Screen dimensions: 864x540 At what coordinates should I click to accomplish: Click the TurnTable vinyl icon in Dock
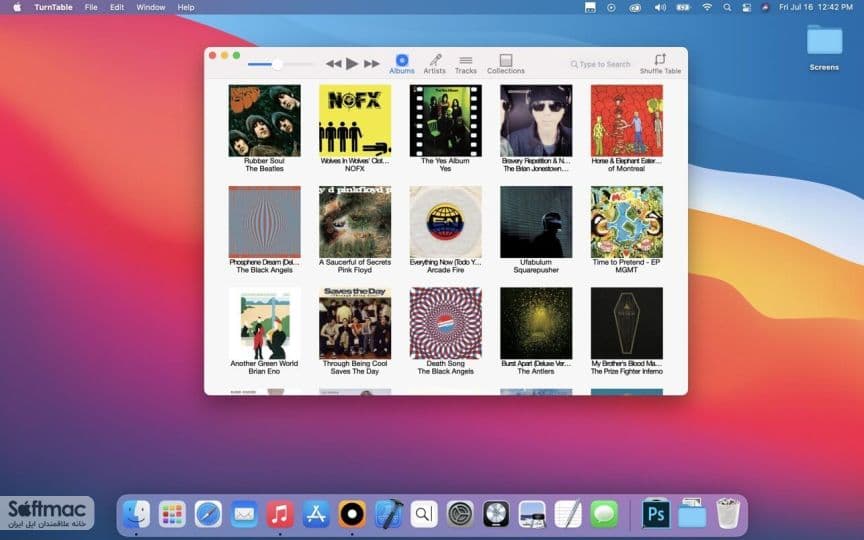352,514
